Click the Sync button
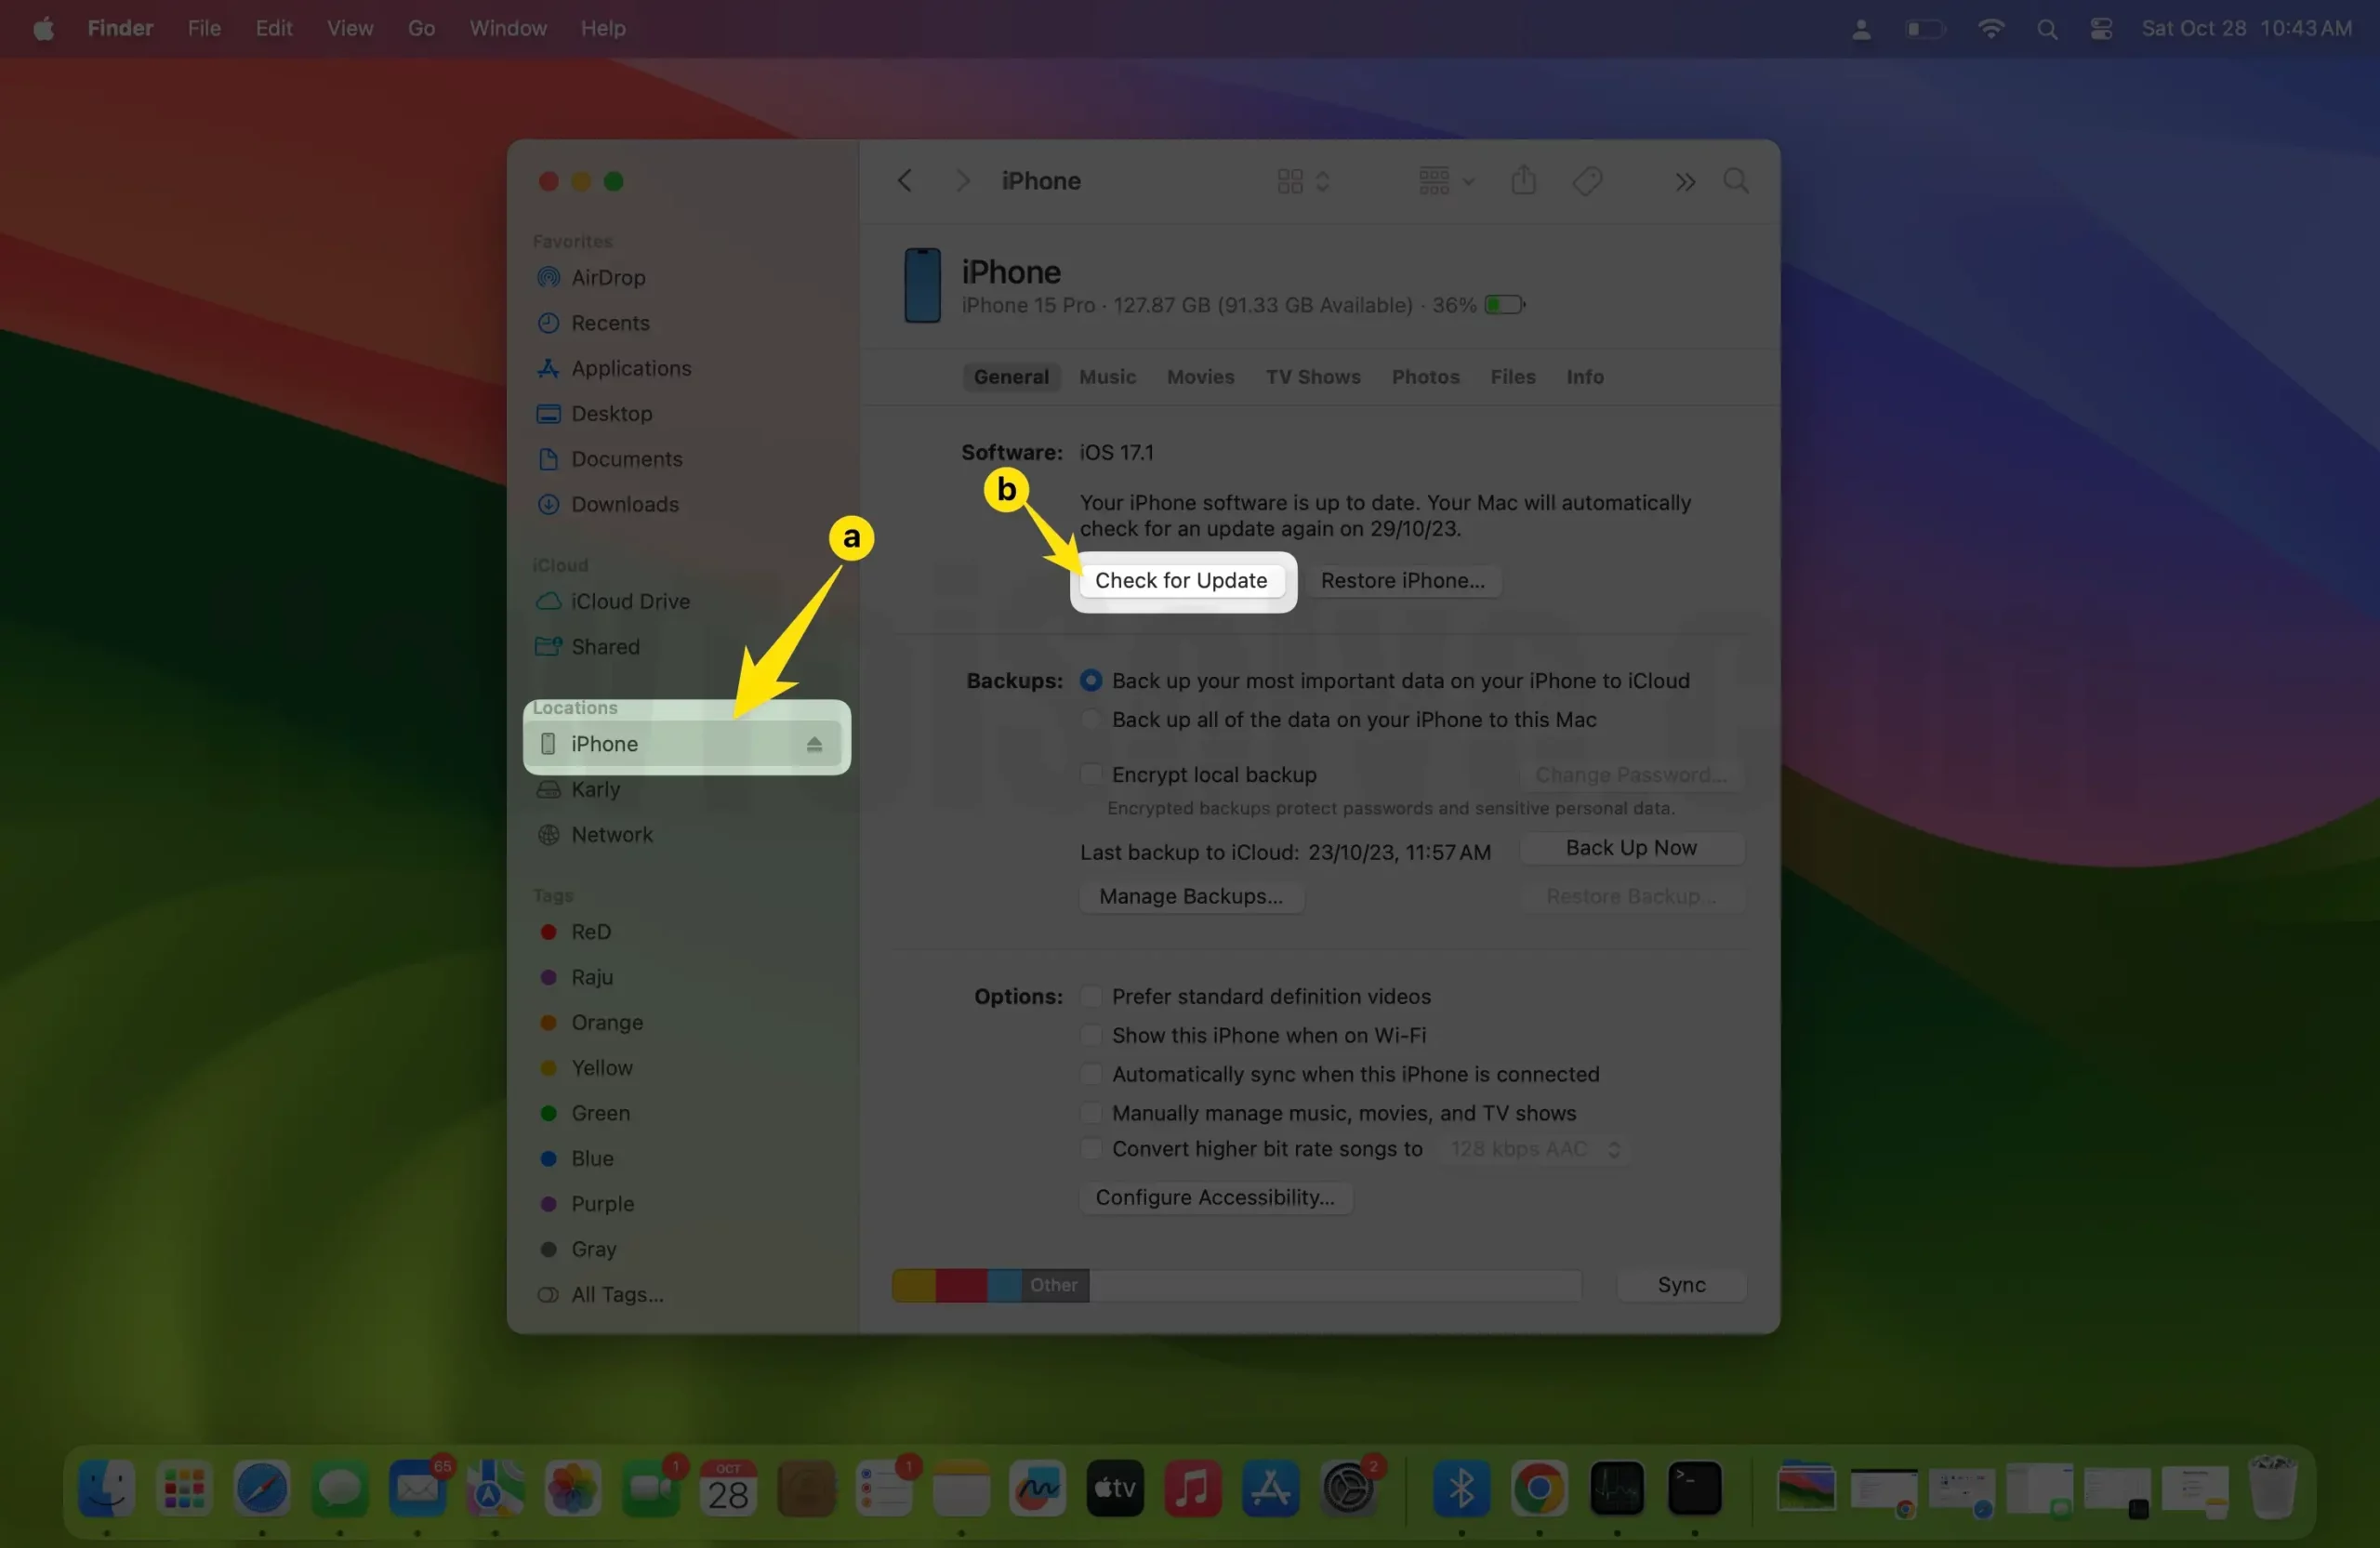Viewport: 2380px width, 1548px height. 1681,1285
